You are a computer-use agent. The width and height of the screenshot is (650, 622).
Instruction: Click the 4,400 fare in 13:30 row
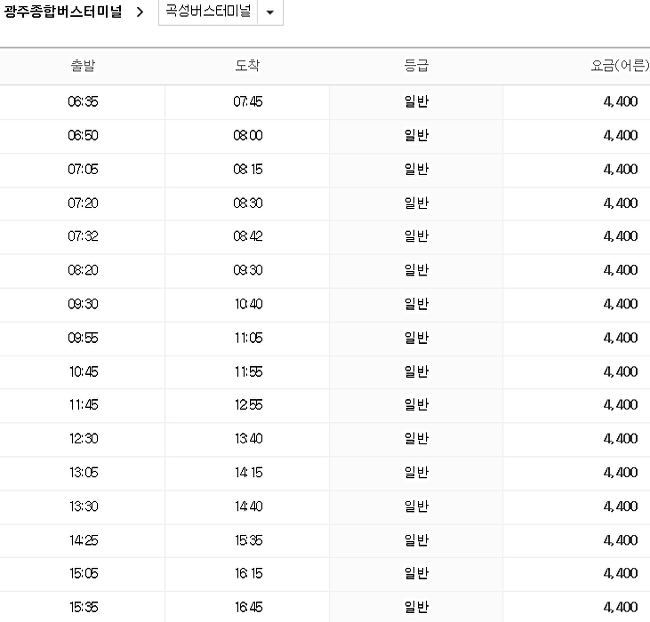(x=621, y=507)
